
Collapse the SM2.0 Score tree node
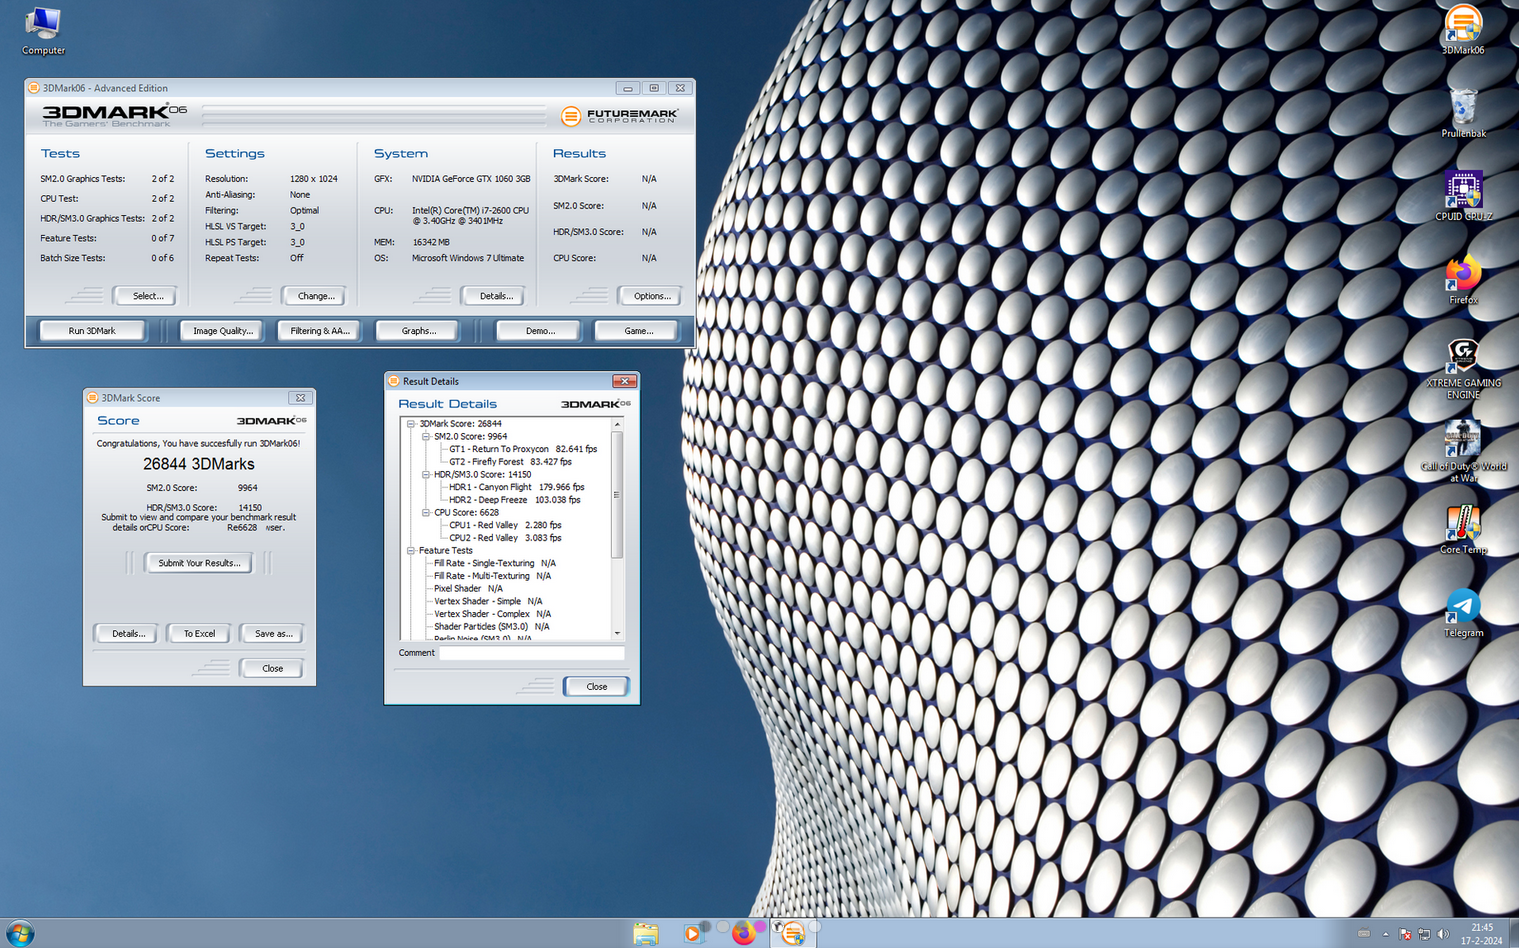(426, 437)
